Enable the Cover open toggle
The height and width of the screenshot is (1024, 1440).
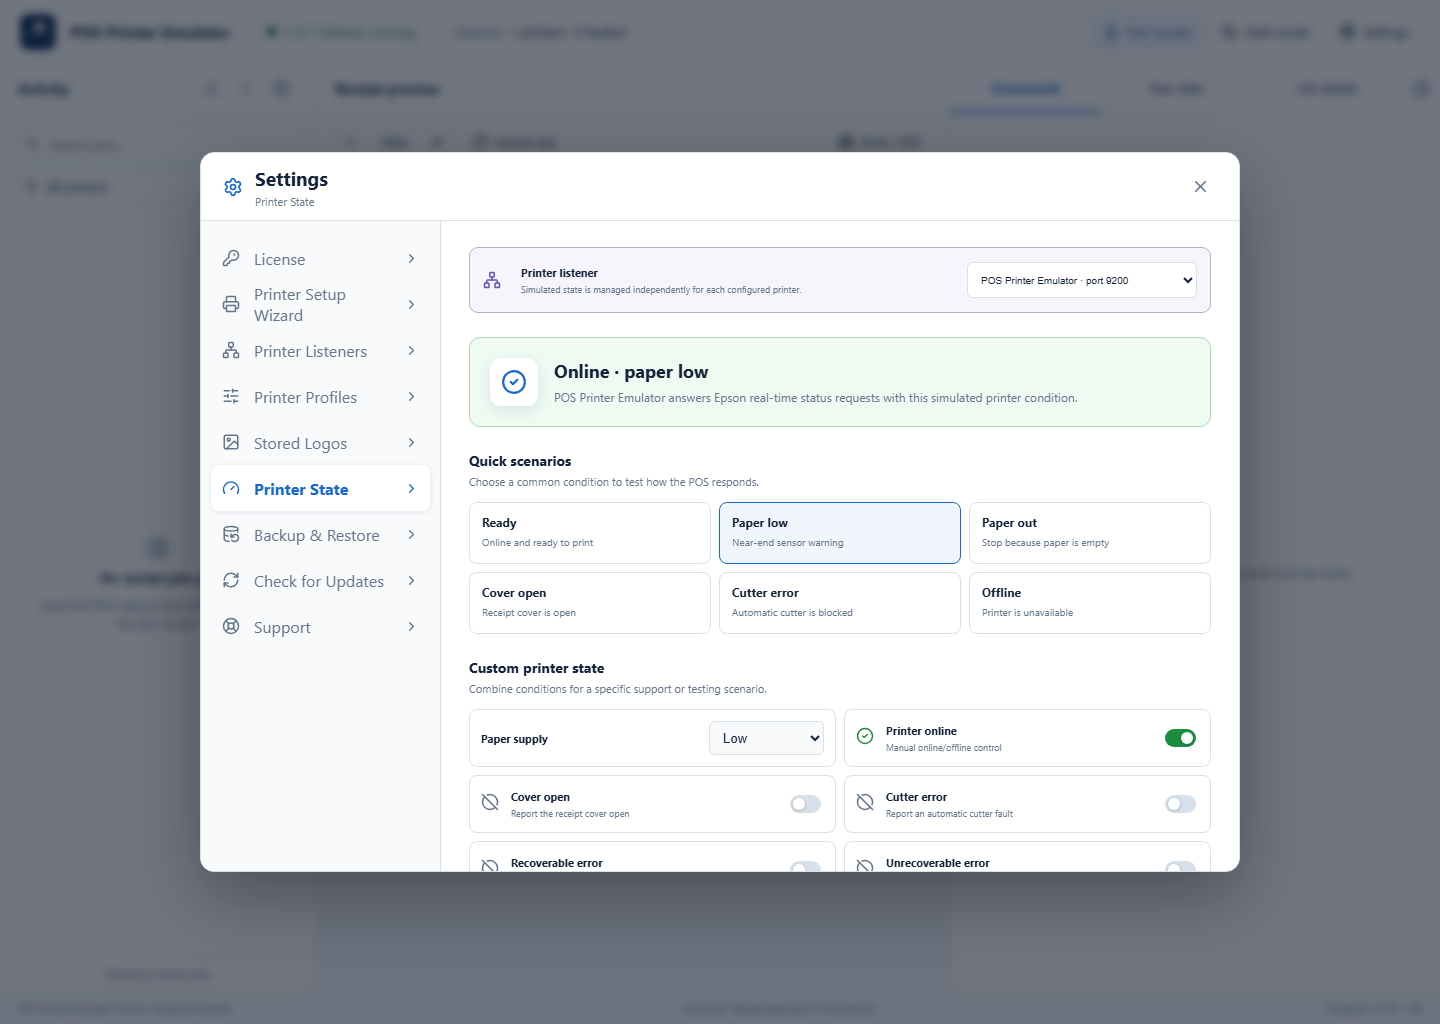805,804
